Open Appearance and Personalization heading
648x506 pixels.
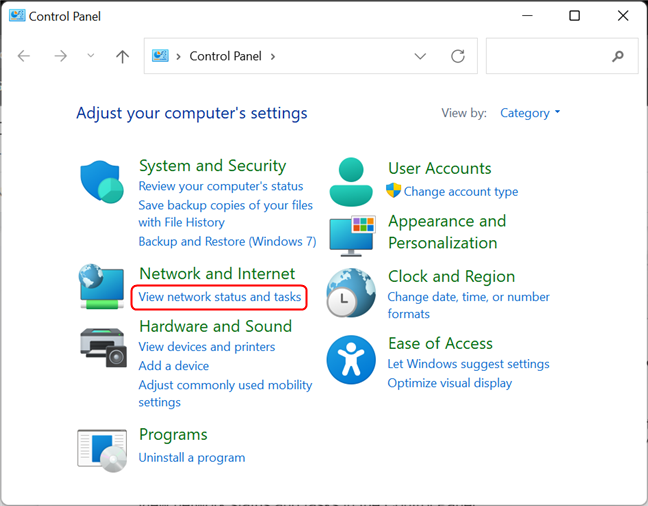click(x=447, y=232)
